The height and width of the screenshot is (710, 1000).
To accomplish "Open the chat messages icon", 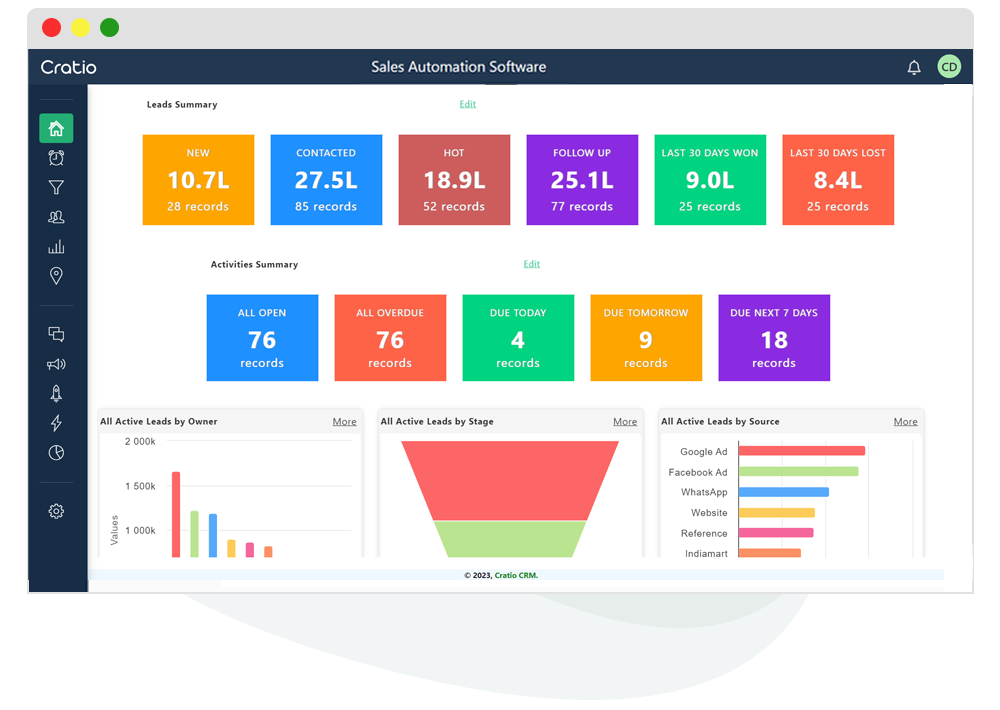I will [x=56, y=335].
